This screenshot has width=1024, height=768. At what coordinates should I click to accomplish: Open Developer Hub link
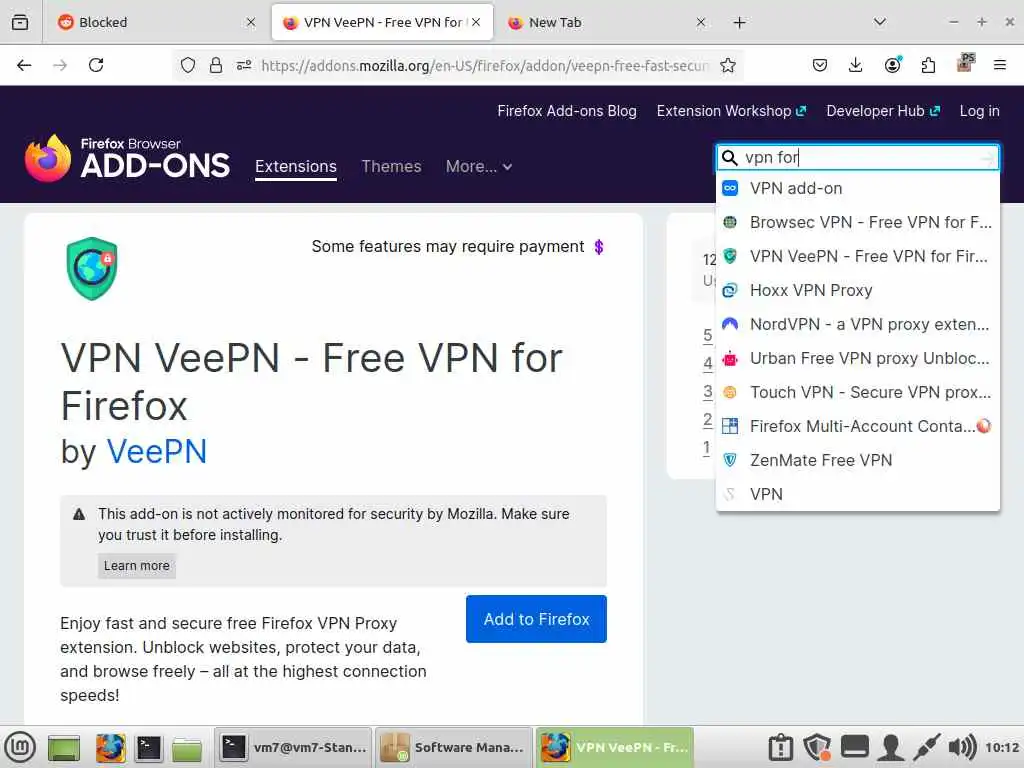click(x=883, y=111)
